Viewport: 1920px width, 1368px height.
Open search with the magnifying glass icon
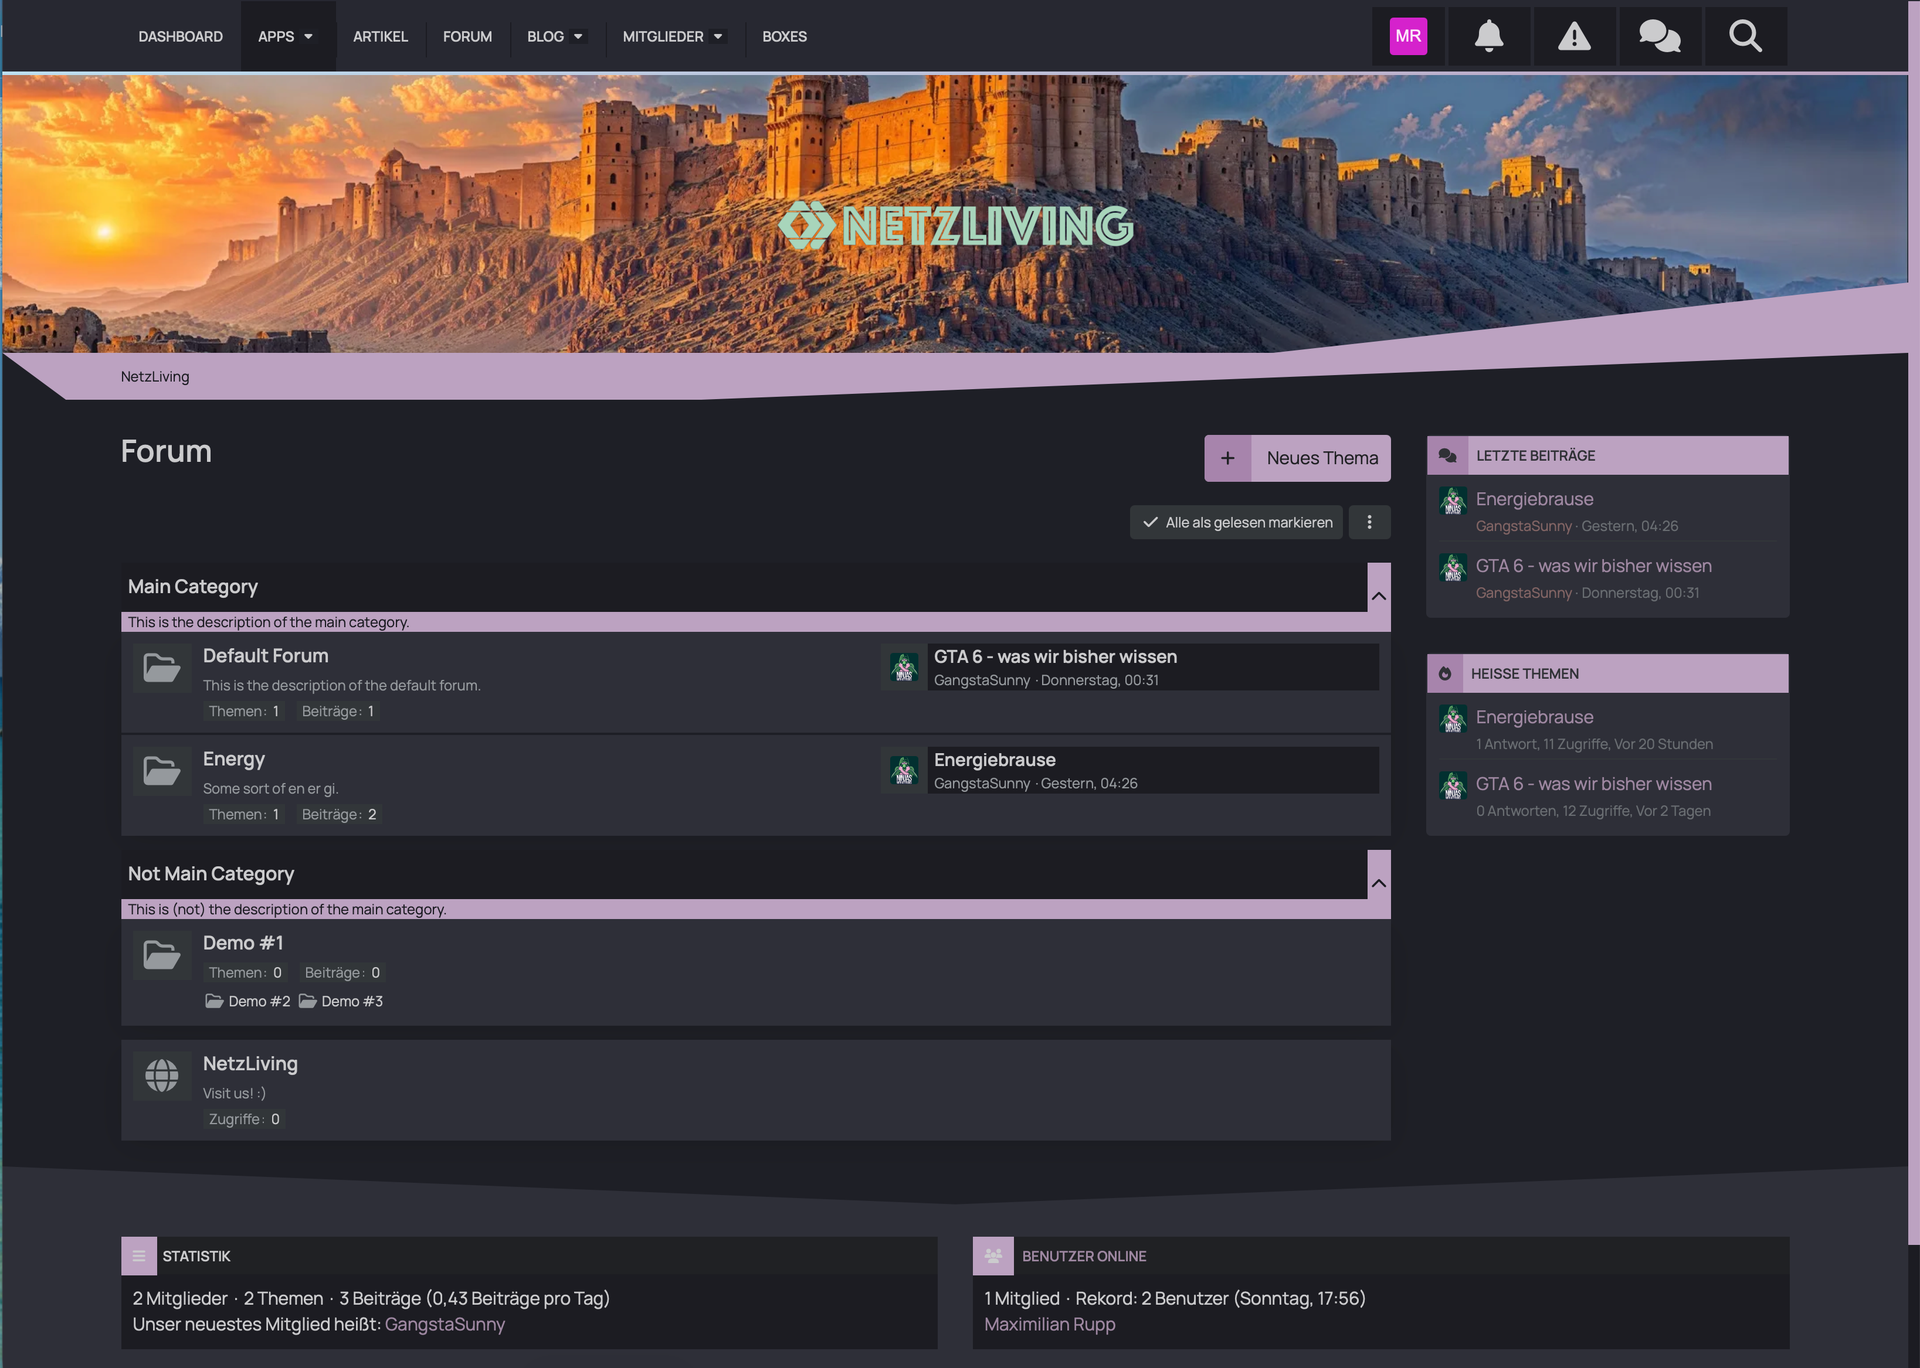[x=1745, y=37]
